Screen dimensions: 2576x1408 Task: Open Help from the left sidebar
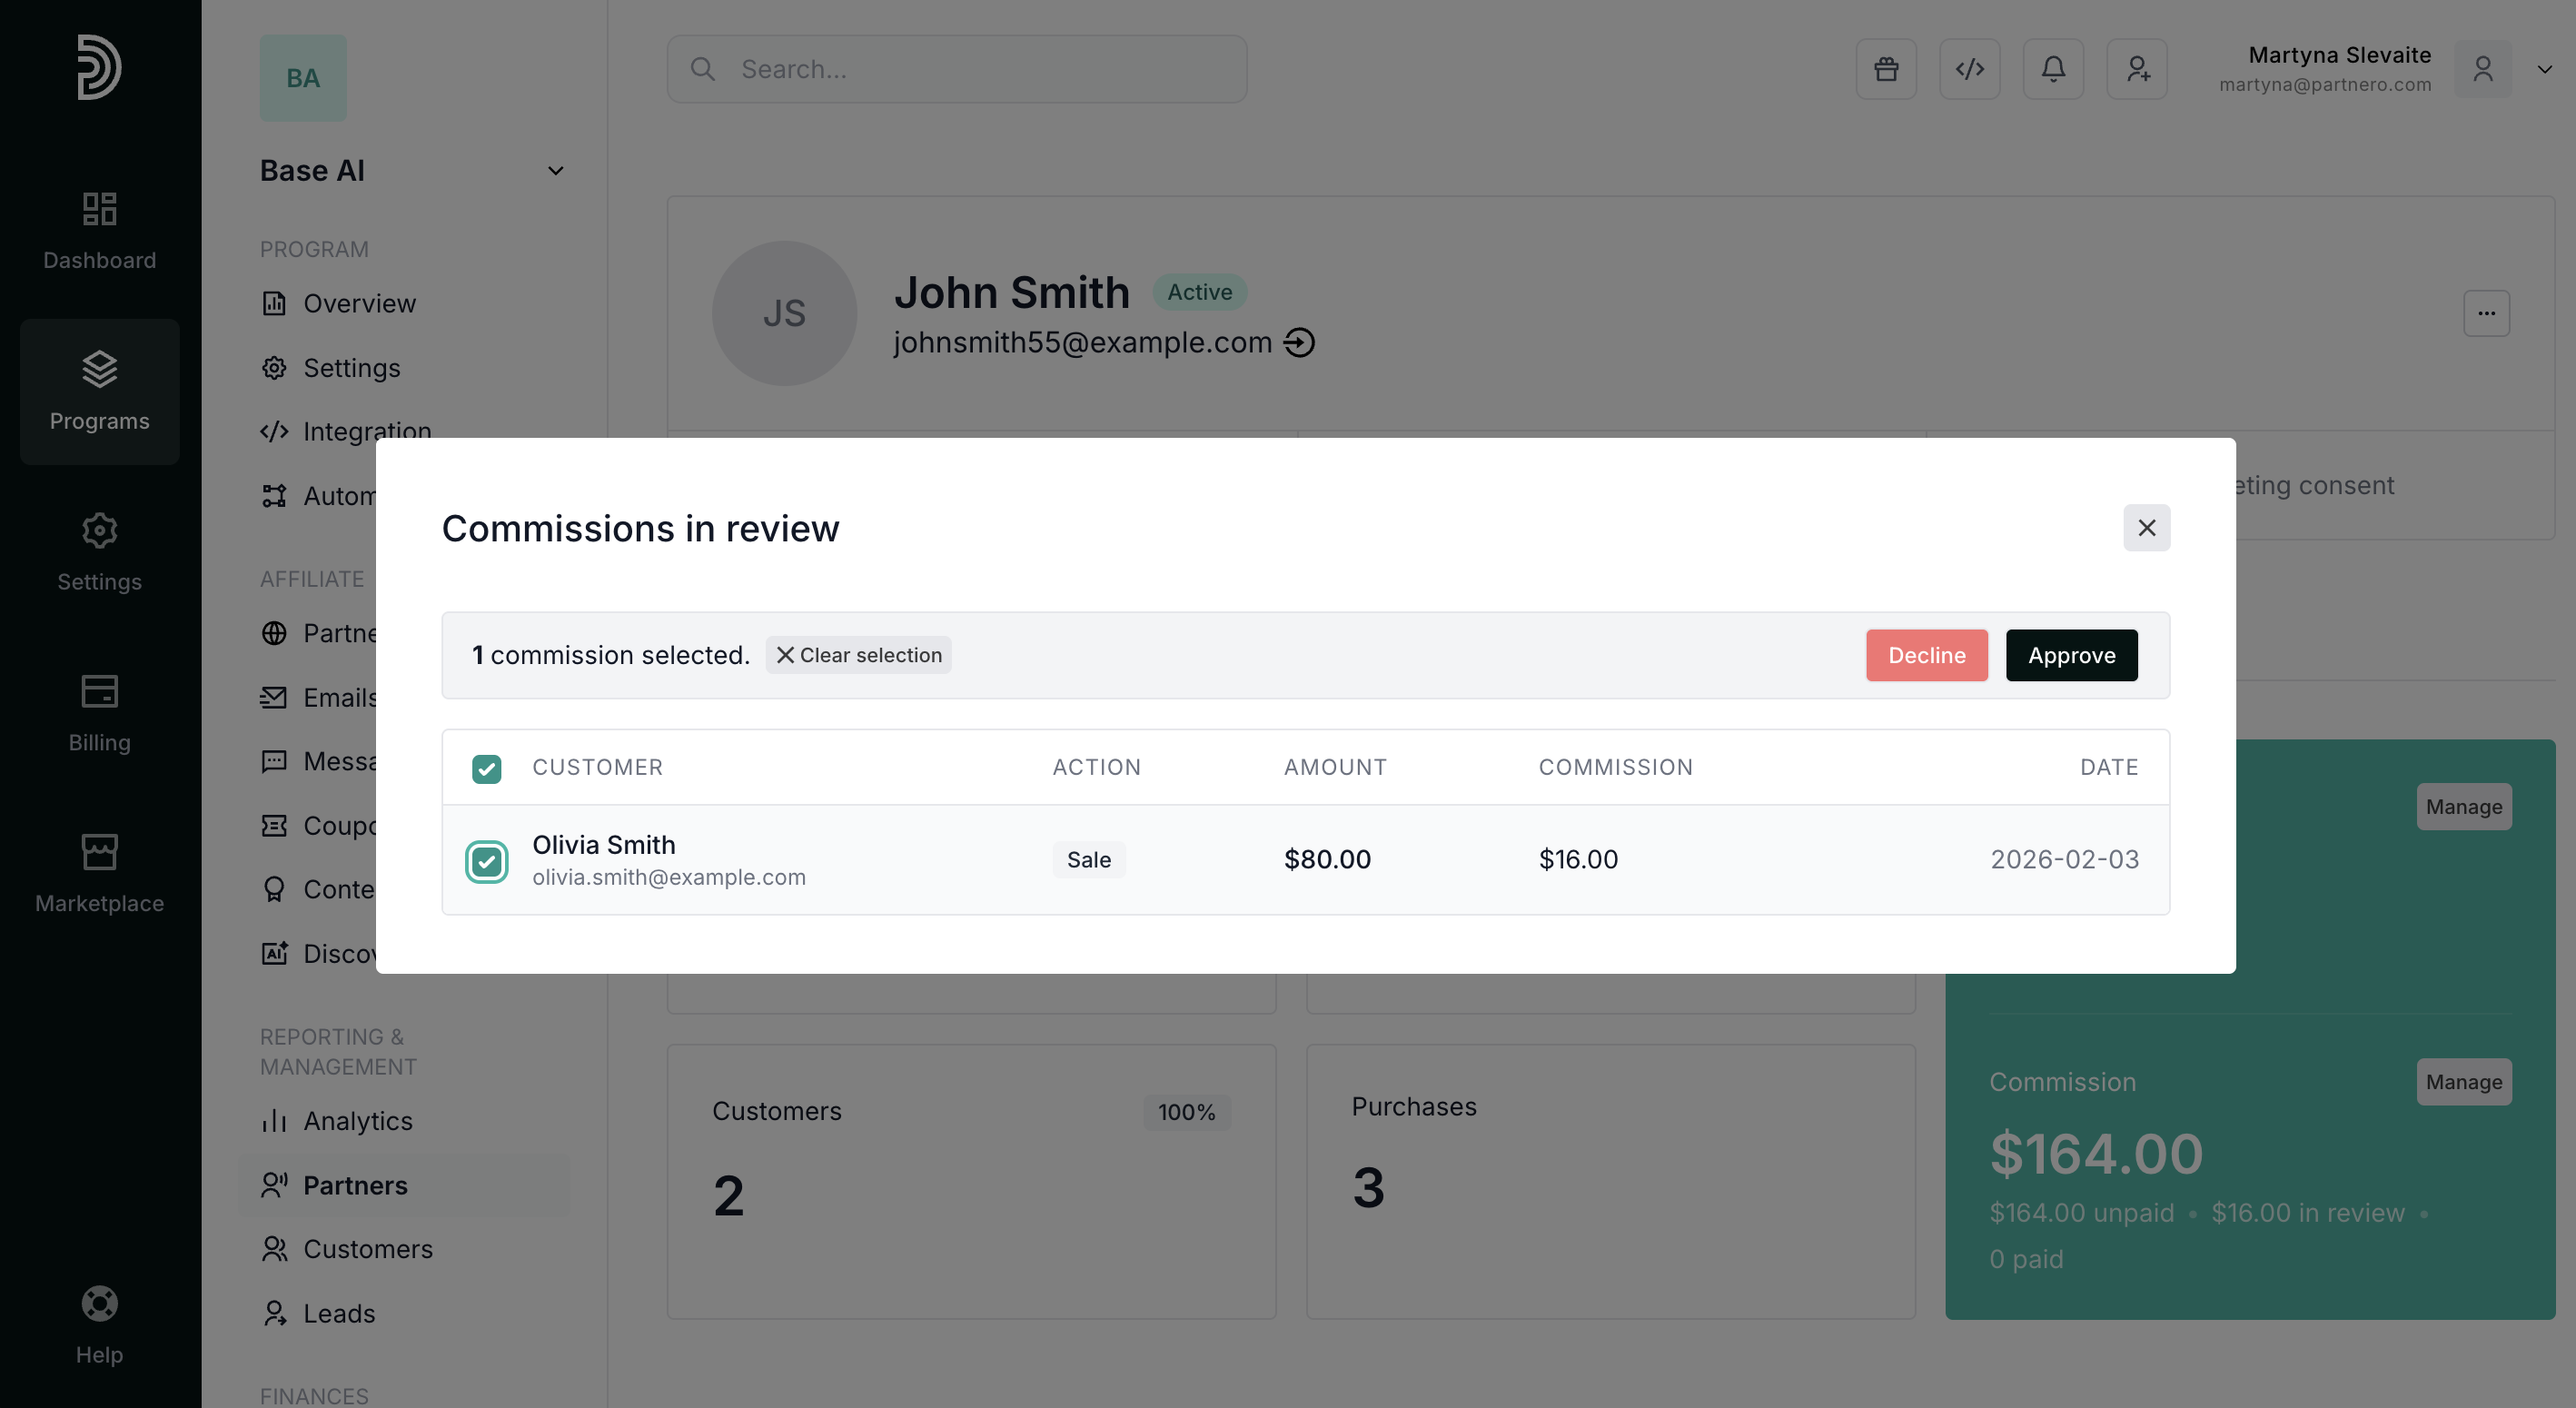tap(99, 1324)
